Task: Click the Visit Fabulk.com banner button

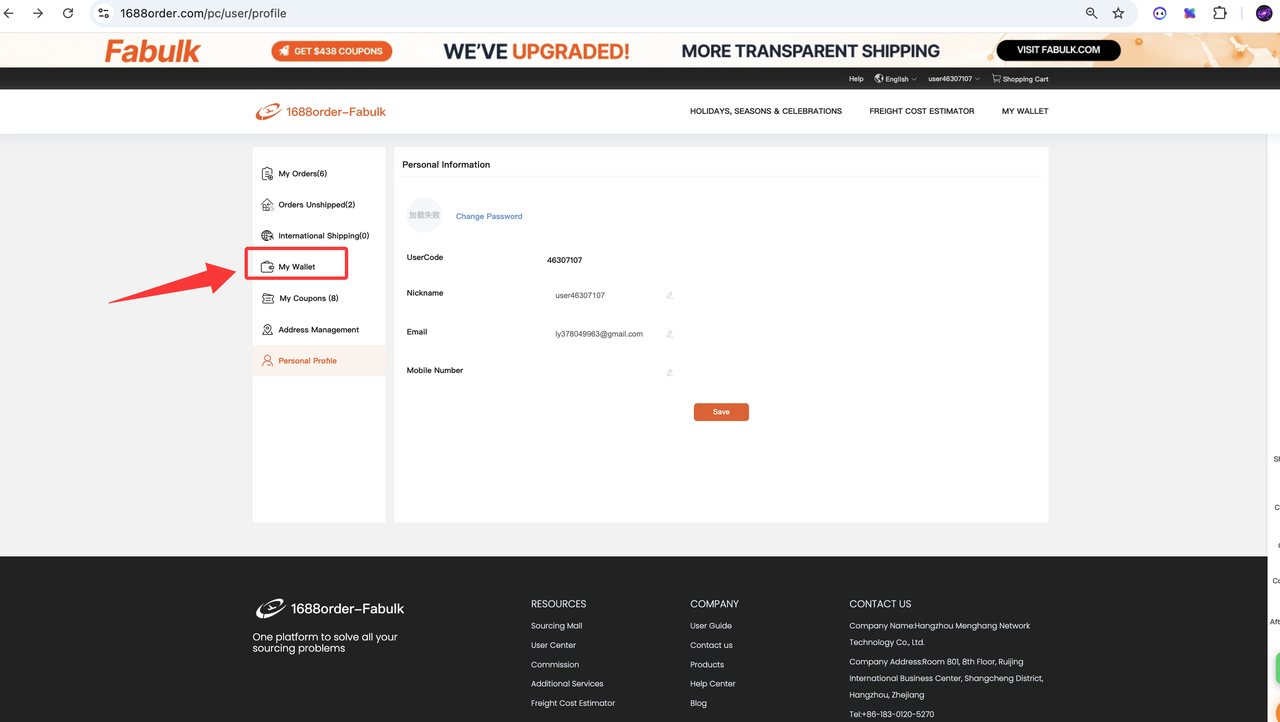Action: 1058,50
